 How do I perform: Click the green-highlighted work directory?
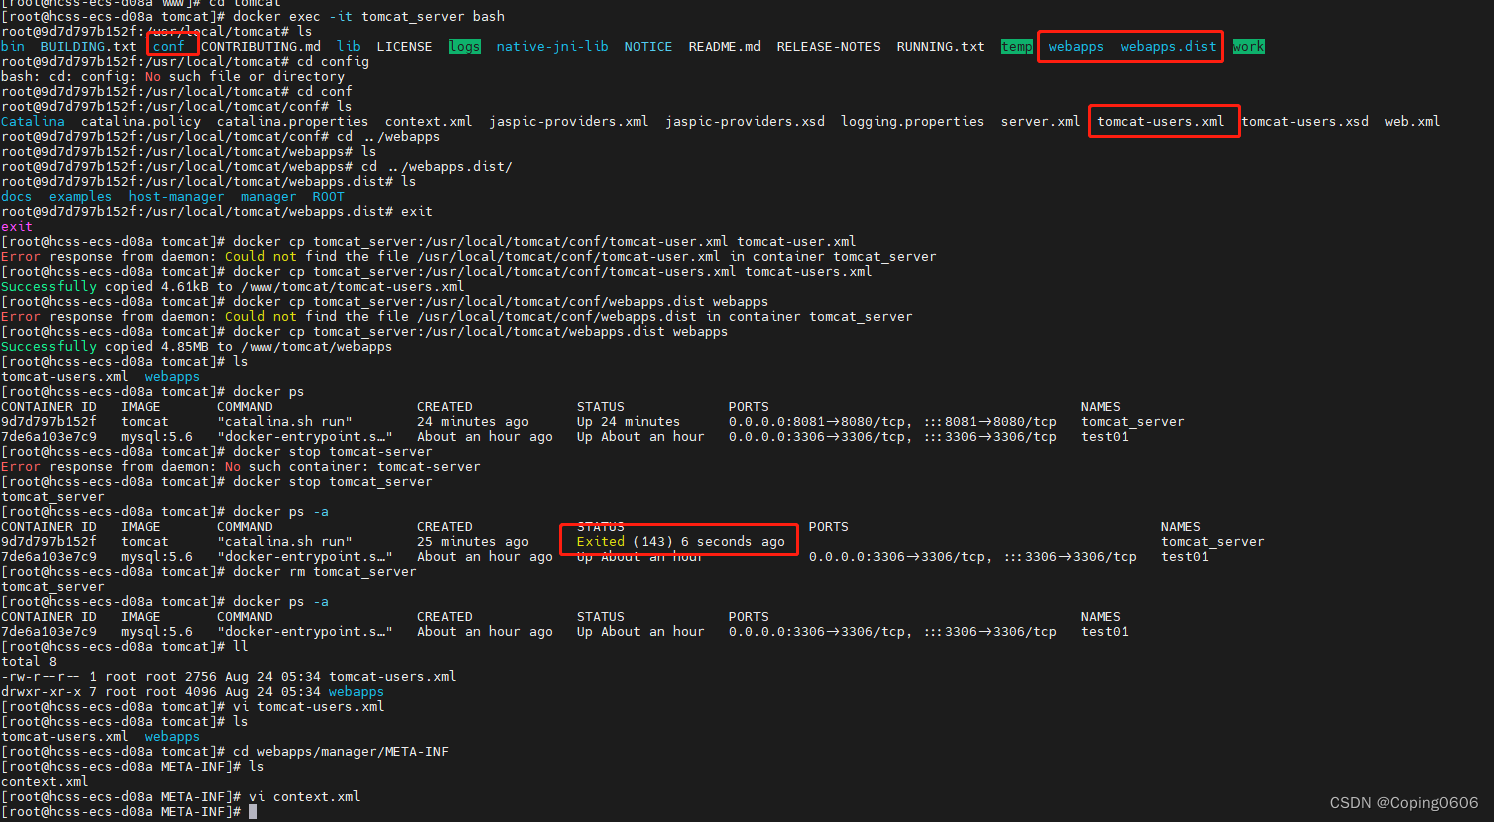click(1248, 47)
